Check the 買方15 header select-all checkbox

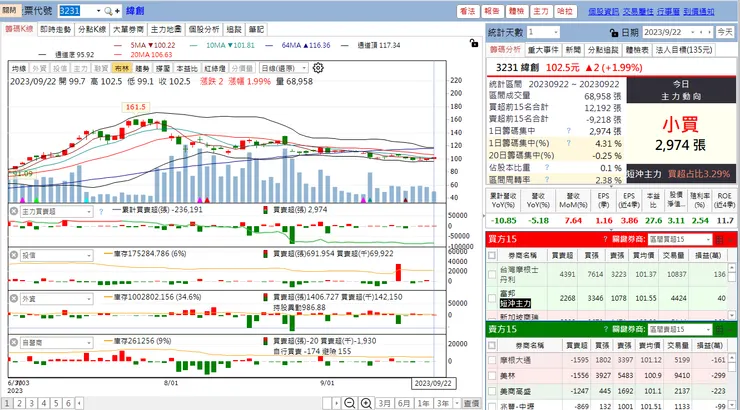[492, 255]
